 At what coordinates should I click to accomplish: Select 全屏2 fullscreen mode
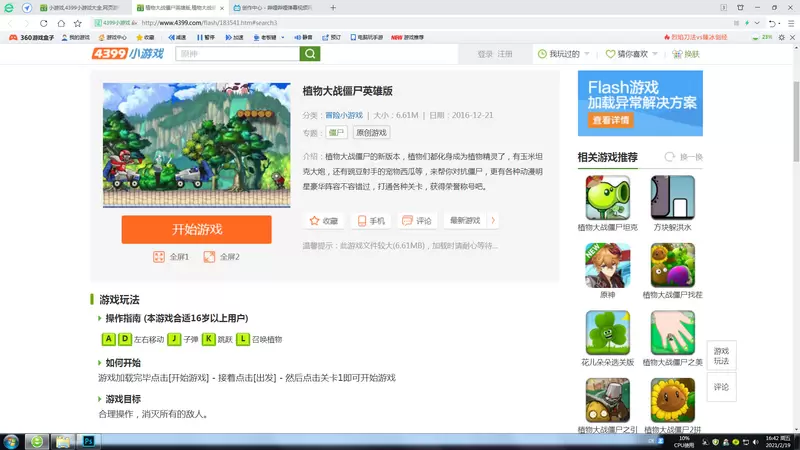click(x=222, y=257)
